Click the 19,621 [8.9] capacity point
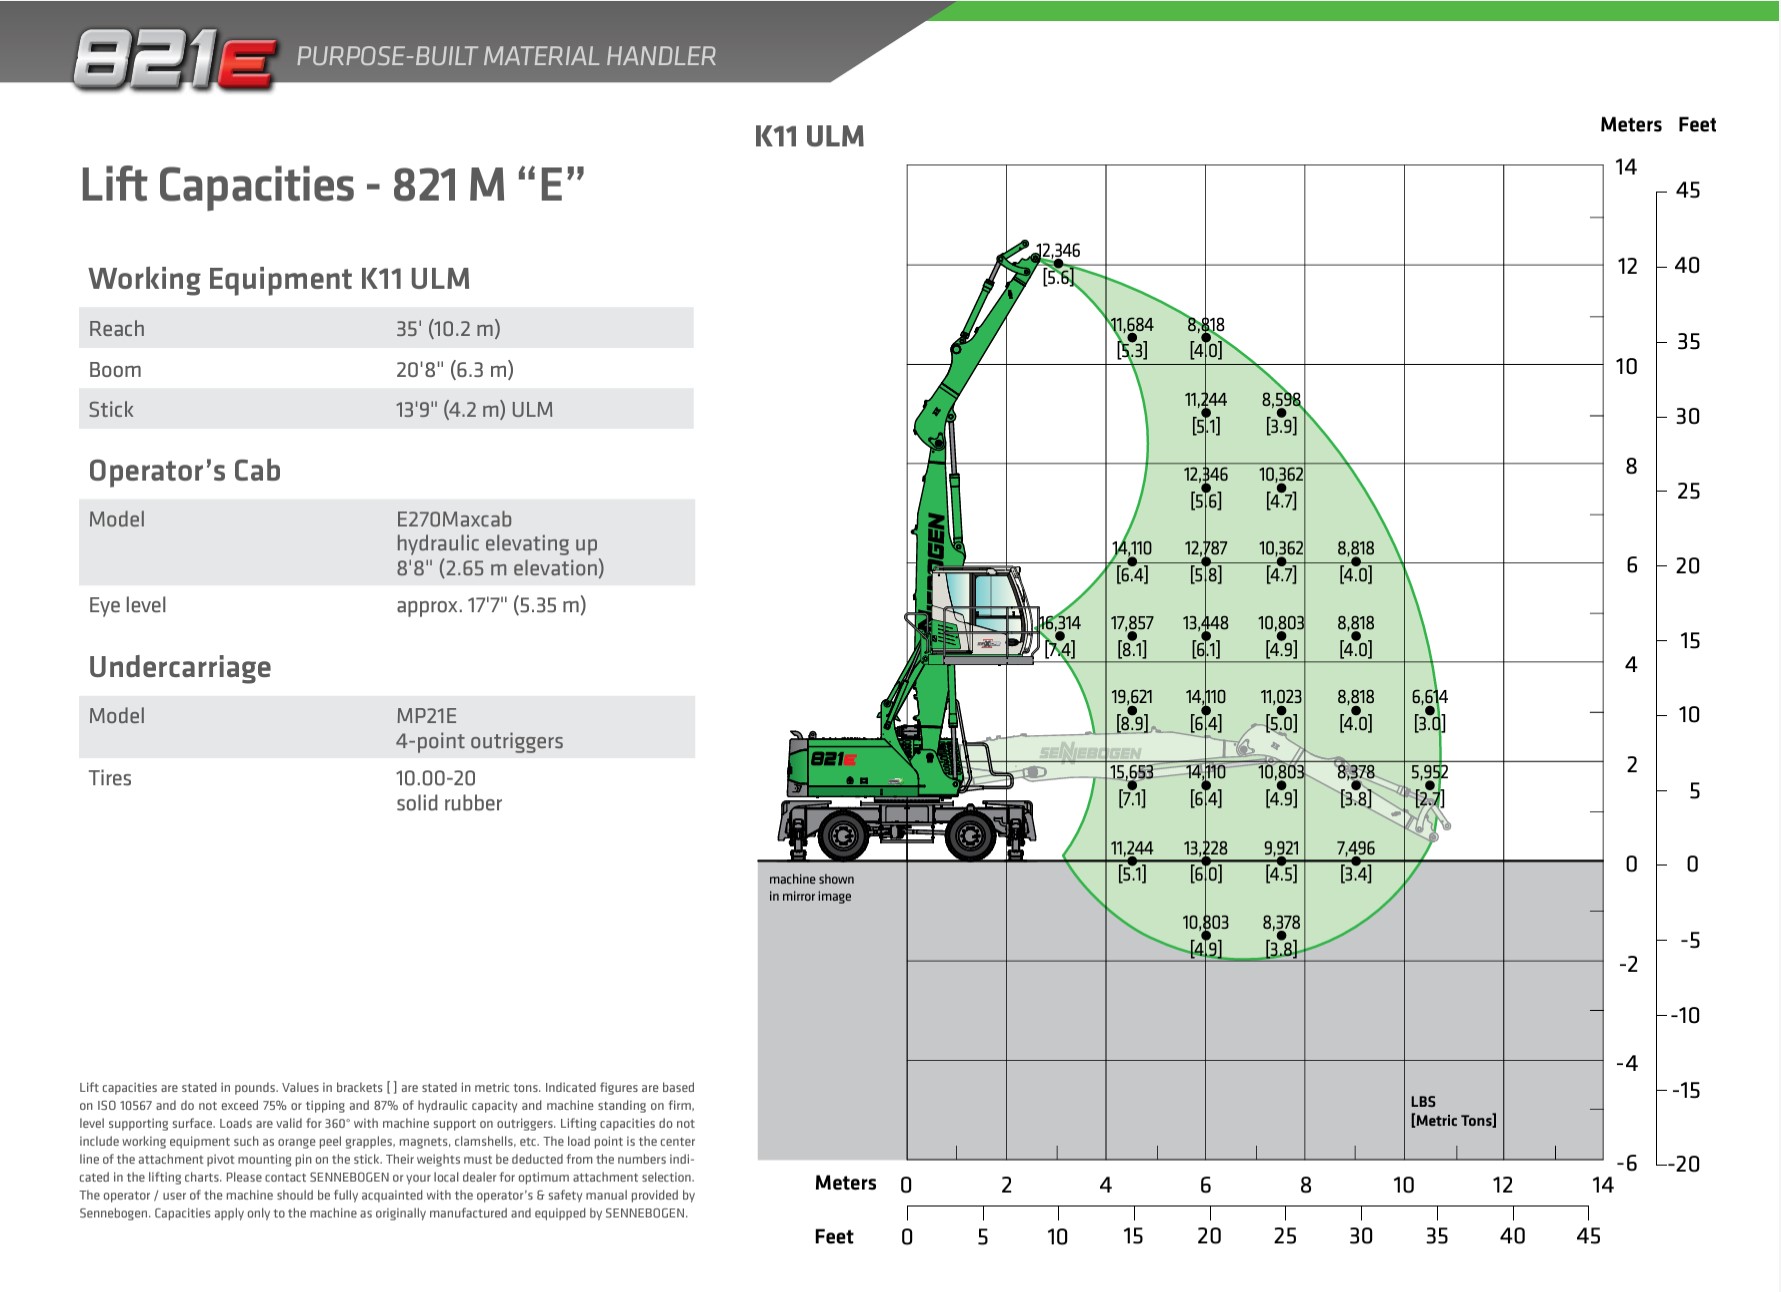 point(1132,710)
